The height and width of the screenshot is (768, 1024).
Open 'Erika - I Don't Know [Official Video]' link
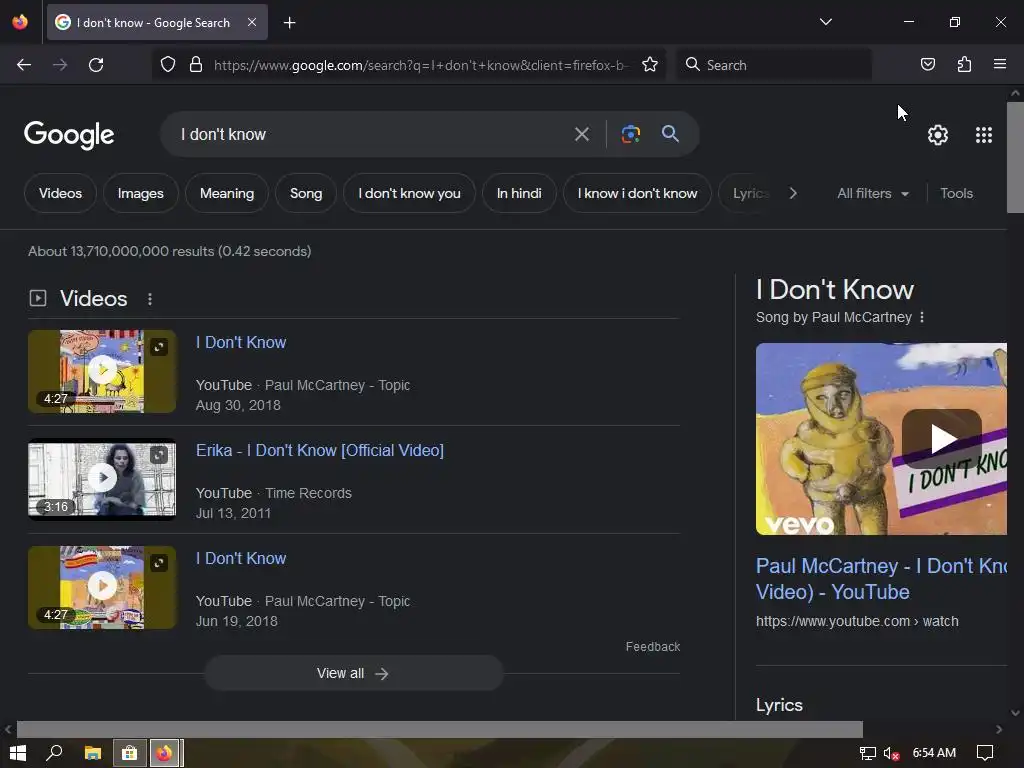(x=320, y=450)
